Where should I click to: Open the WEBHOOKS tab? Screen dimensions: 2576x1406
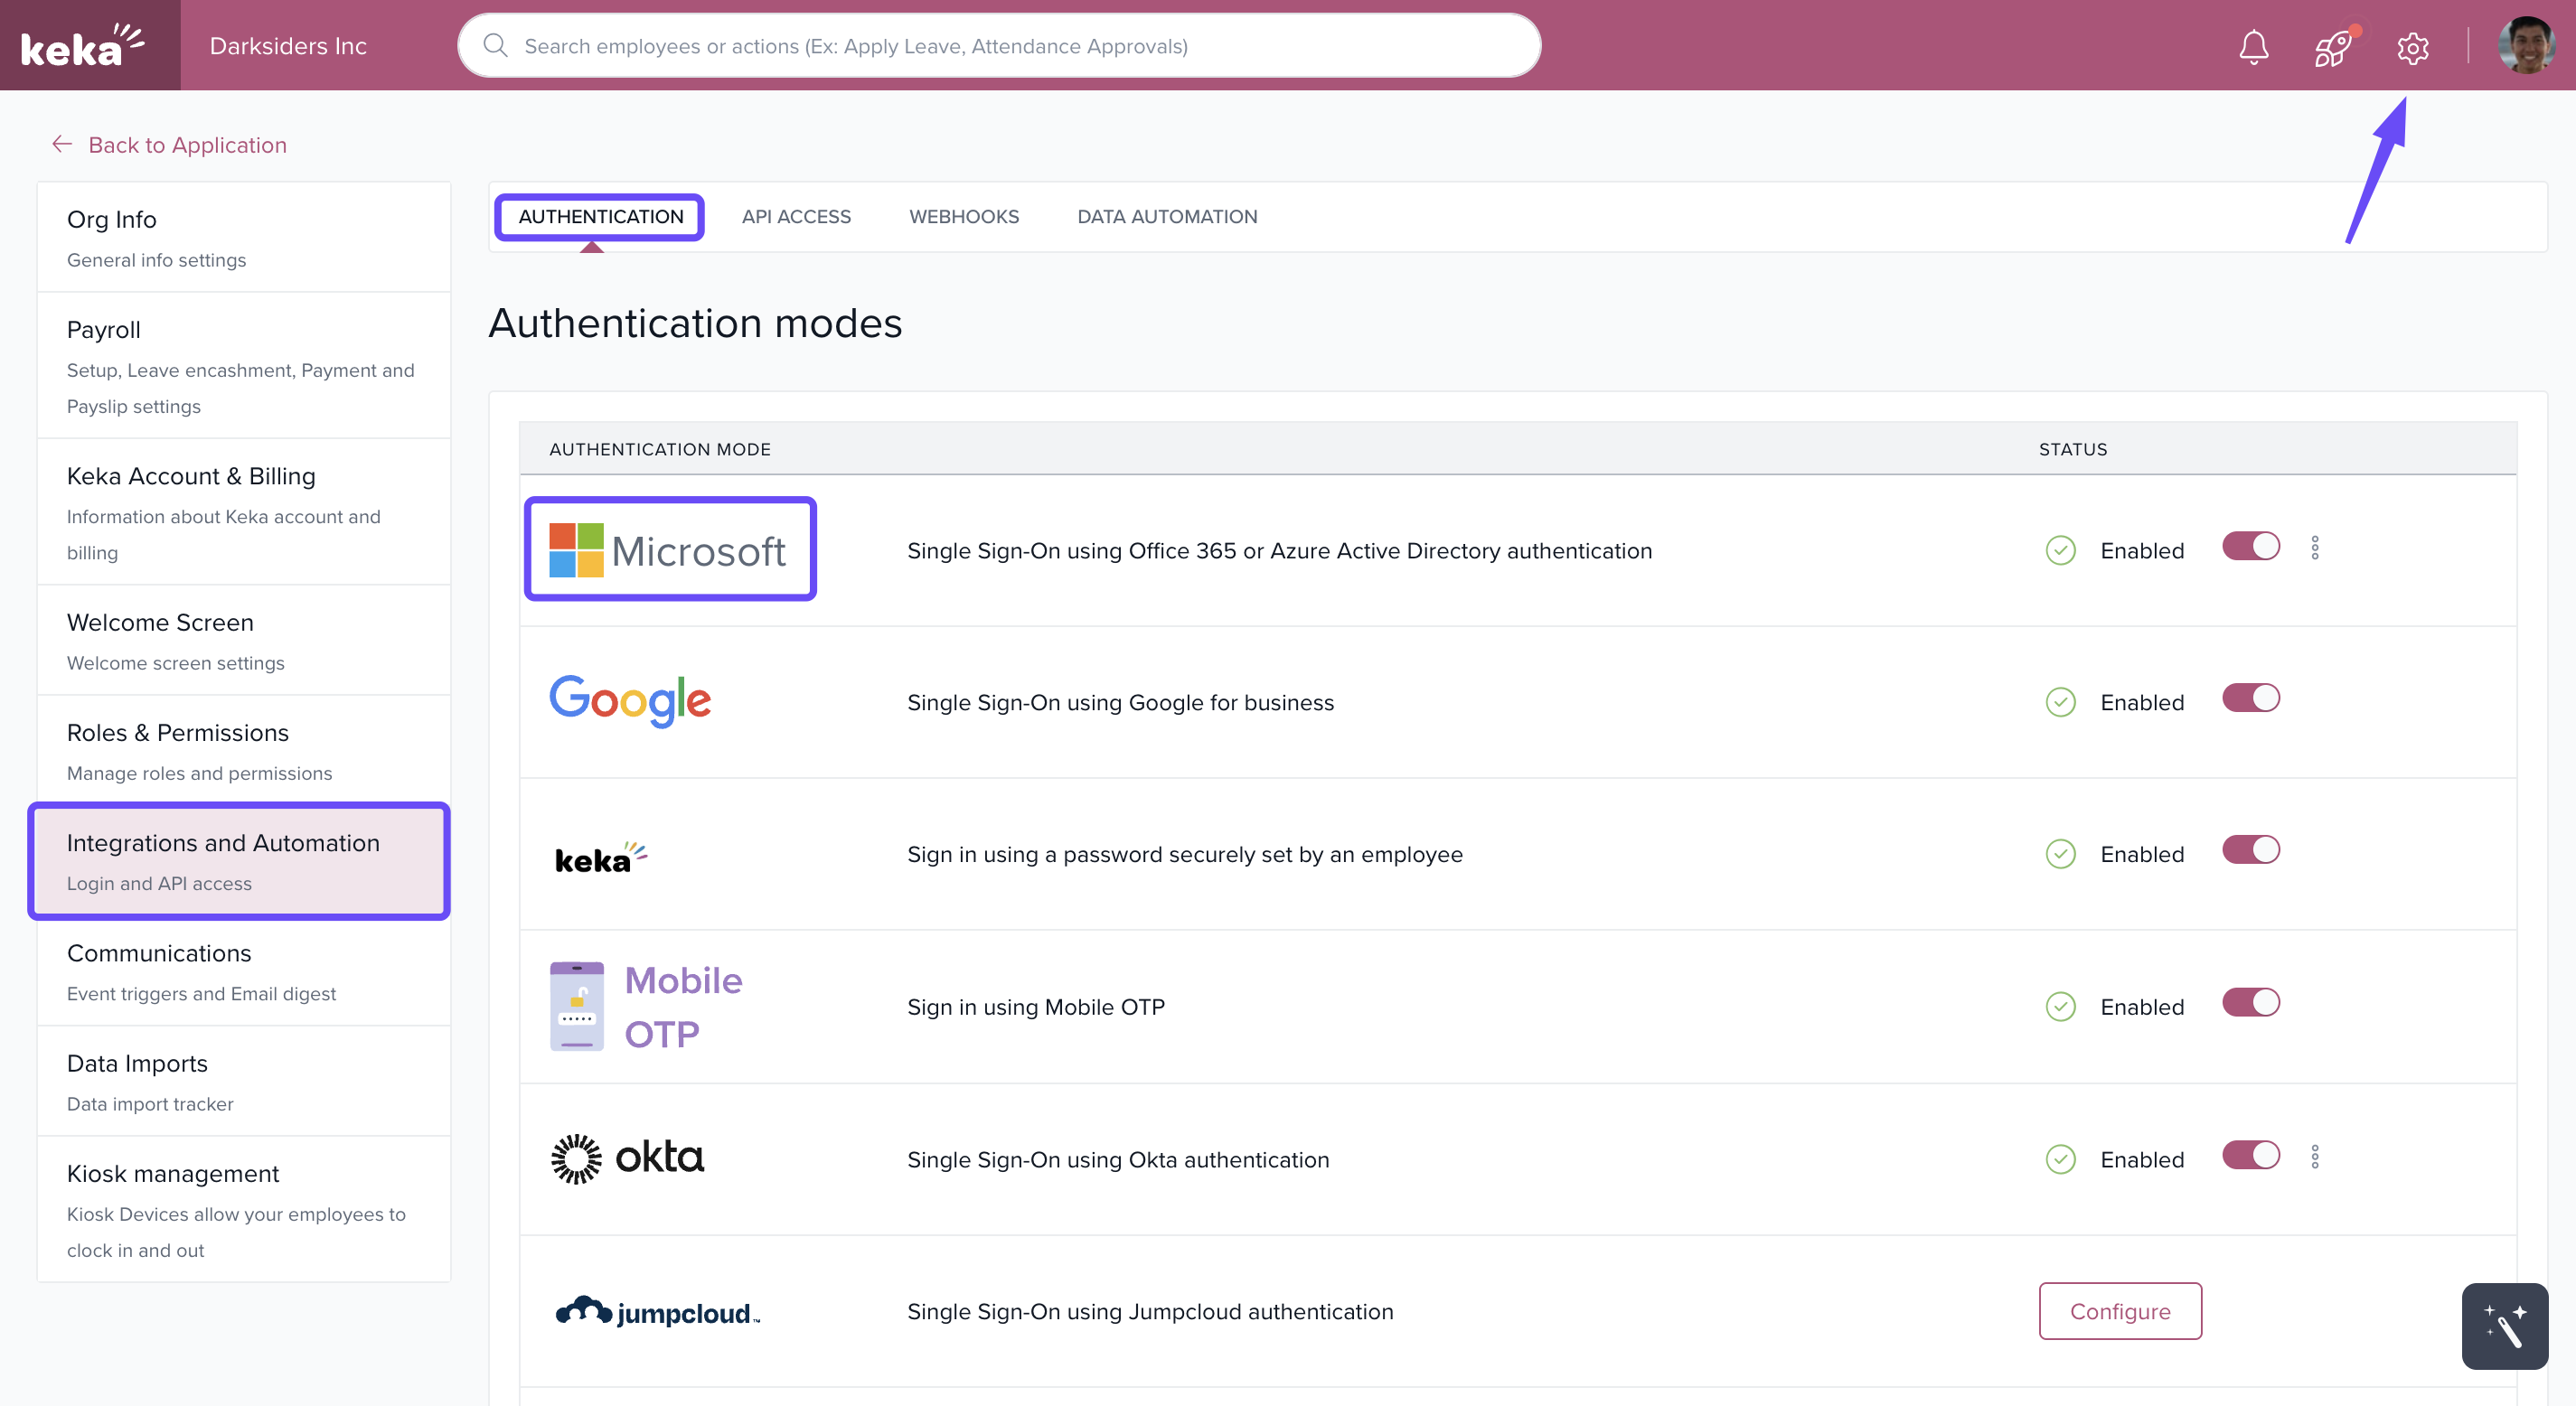coord(963,216)
